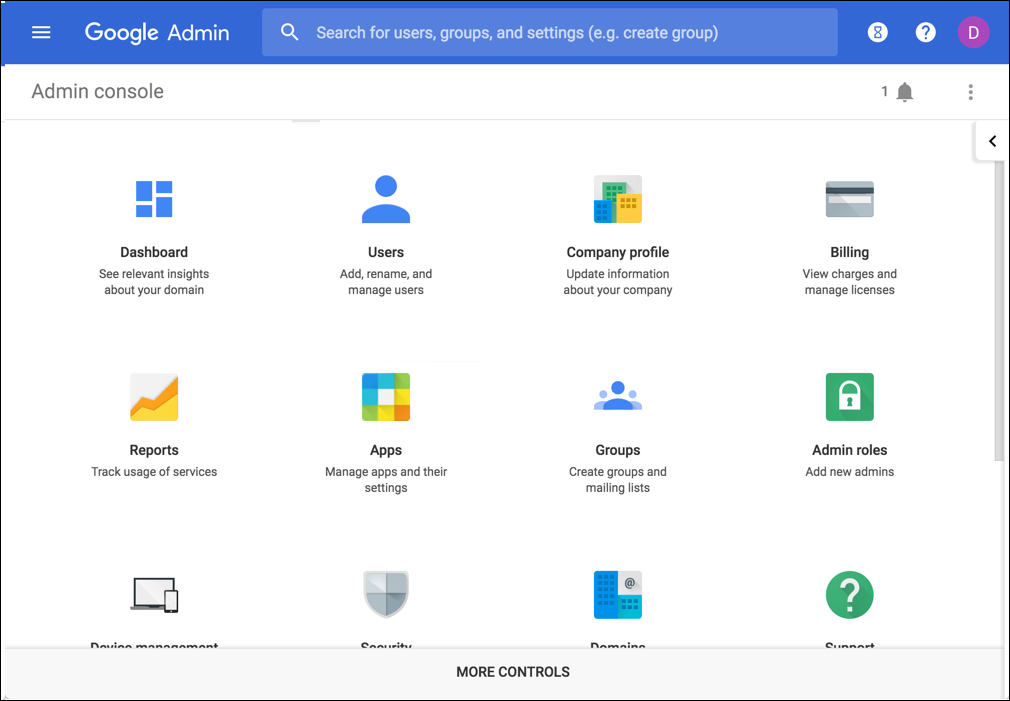This screenshot has width=1010, height=701.
Task: Click the search users and settings field
Action: 550,33
